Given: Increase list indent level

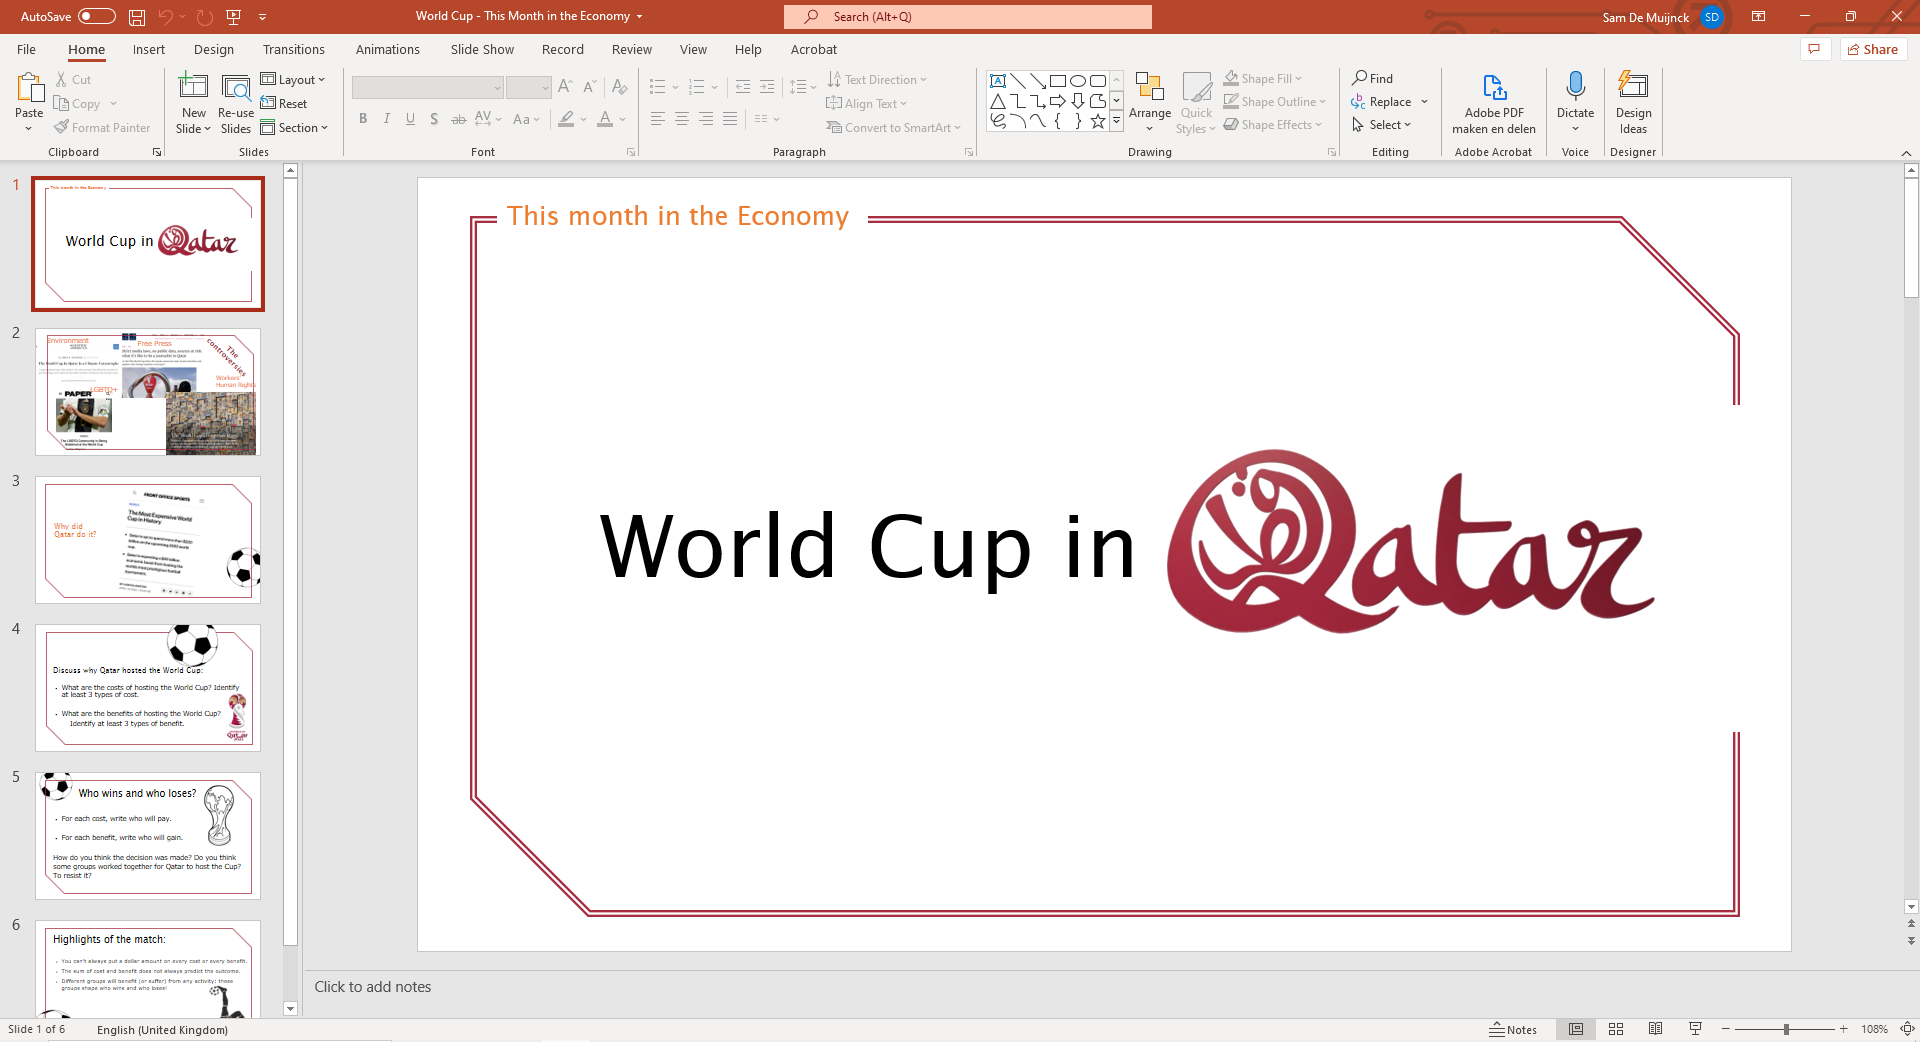Looking at the screenshot, I should [767, 87].
